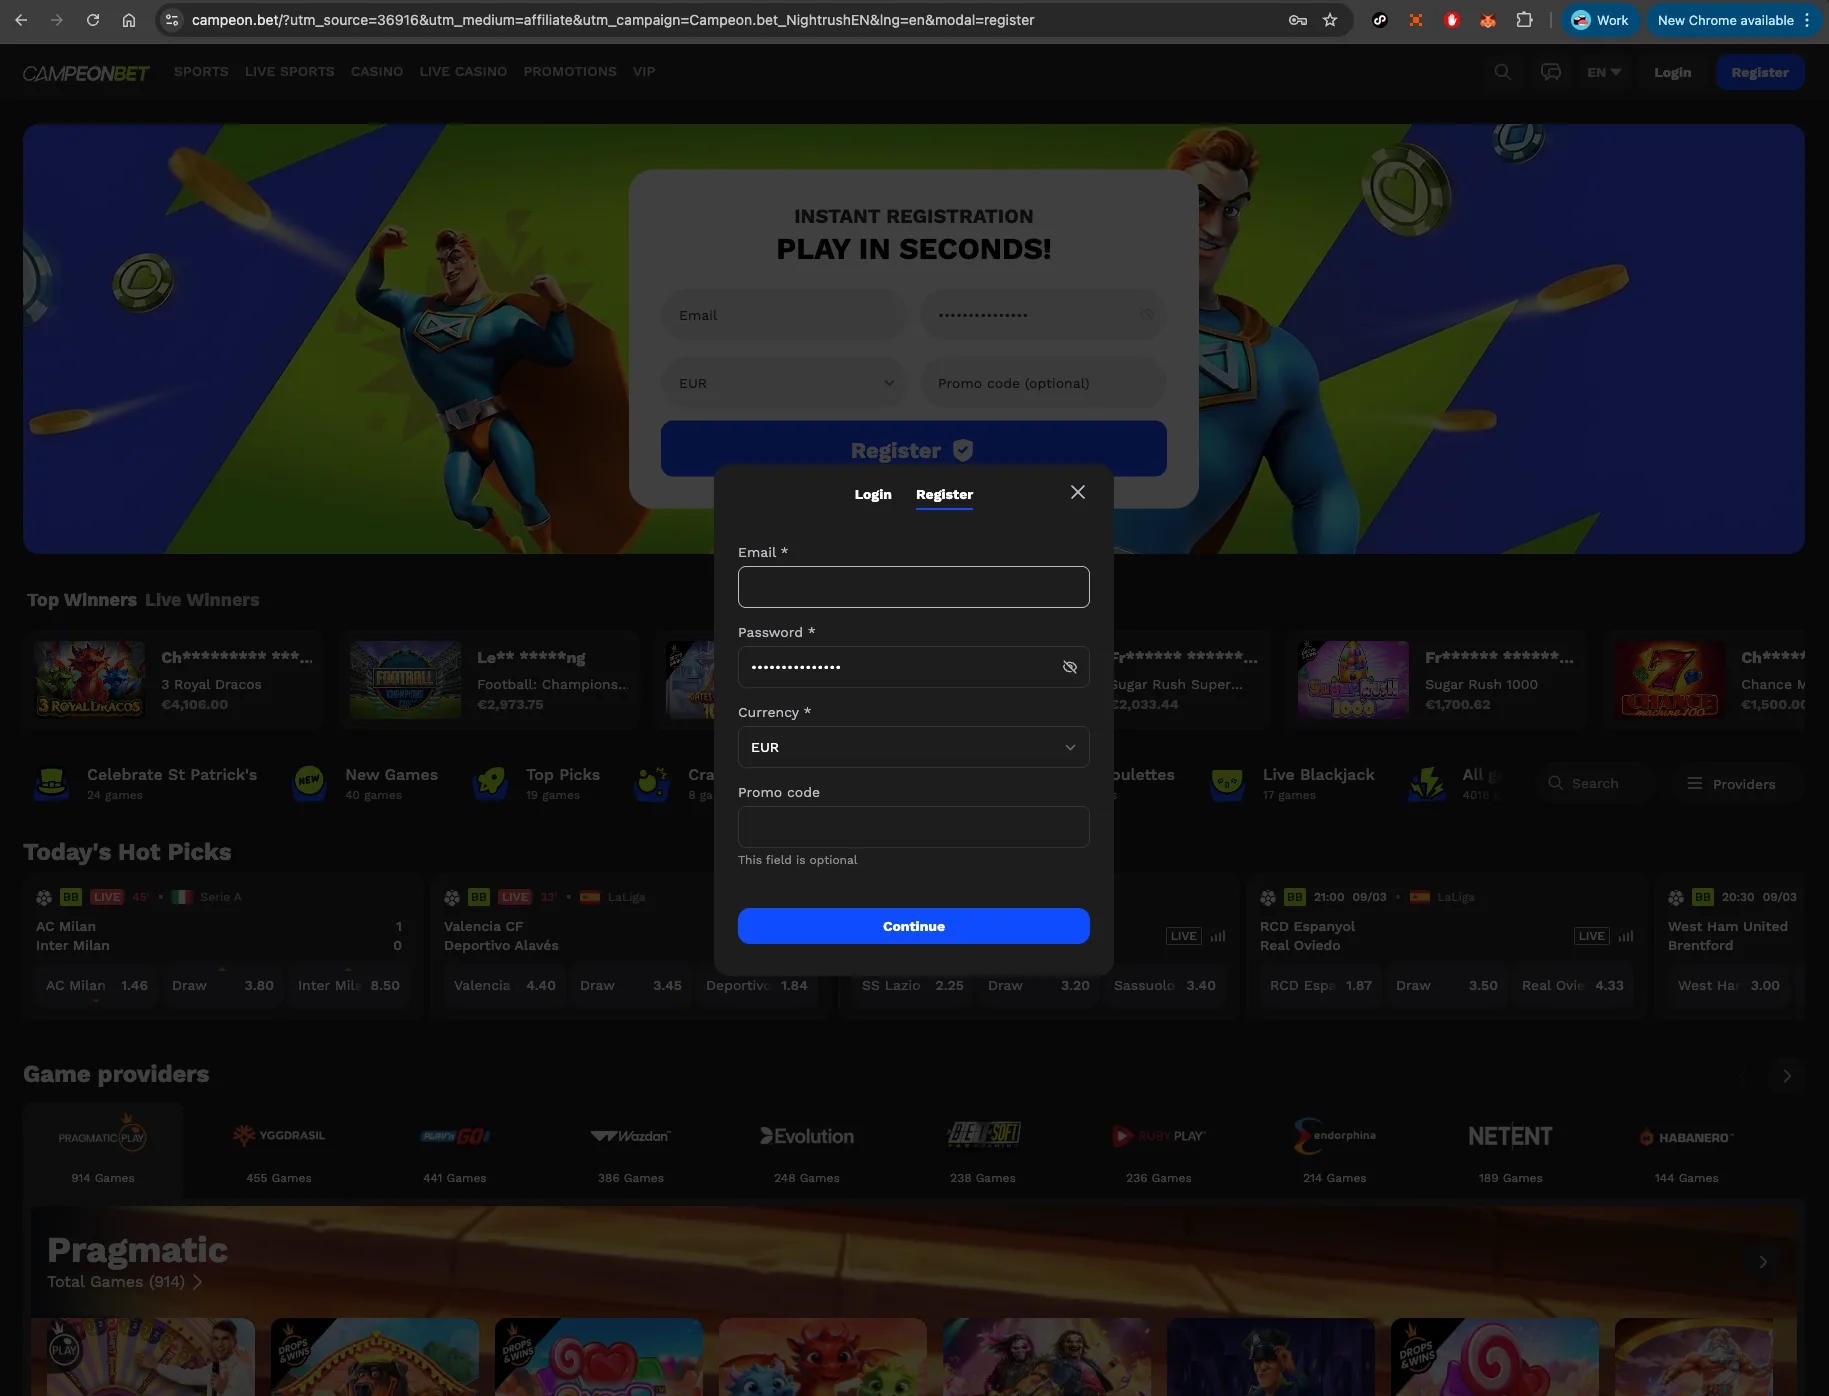Open the 3 Royal Dracos game thumbnail
The width and height of the screenshot is (1829, 1396).
tap(90, 680)
